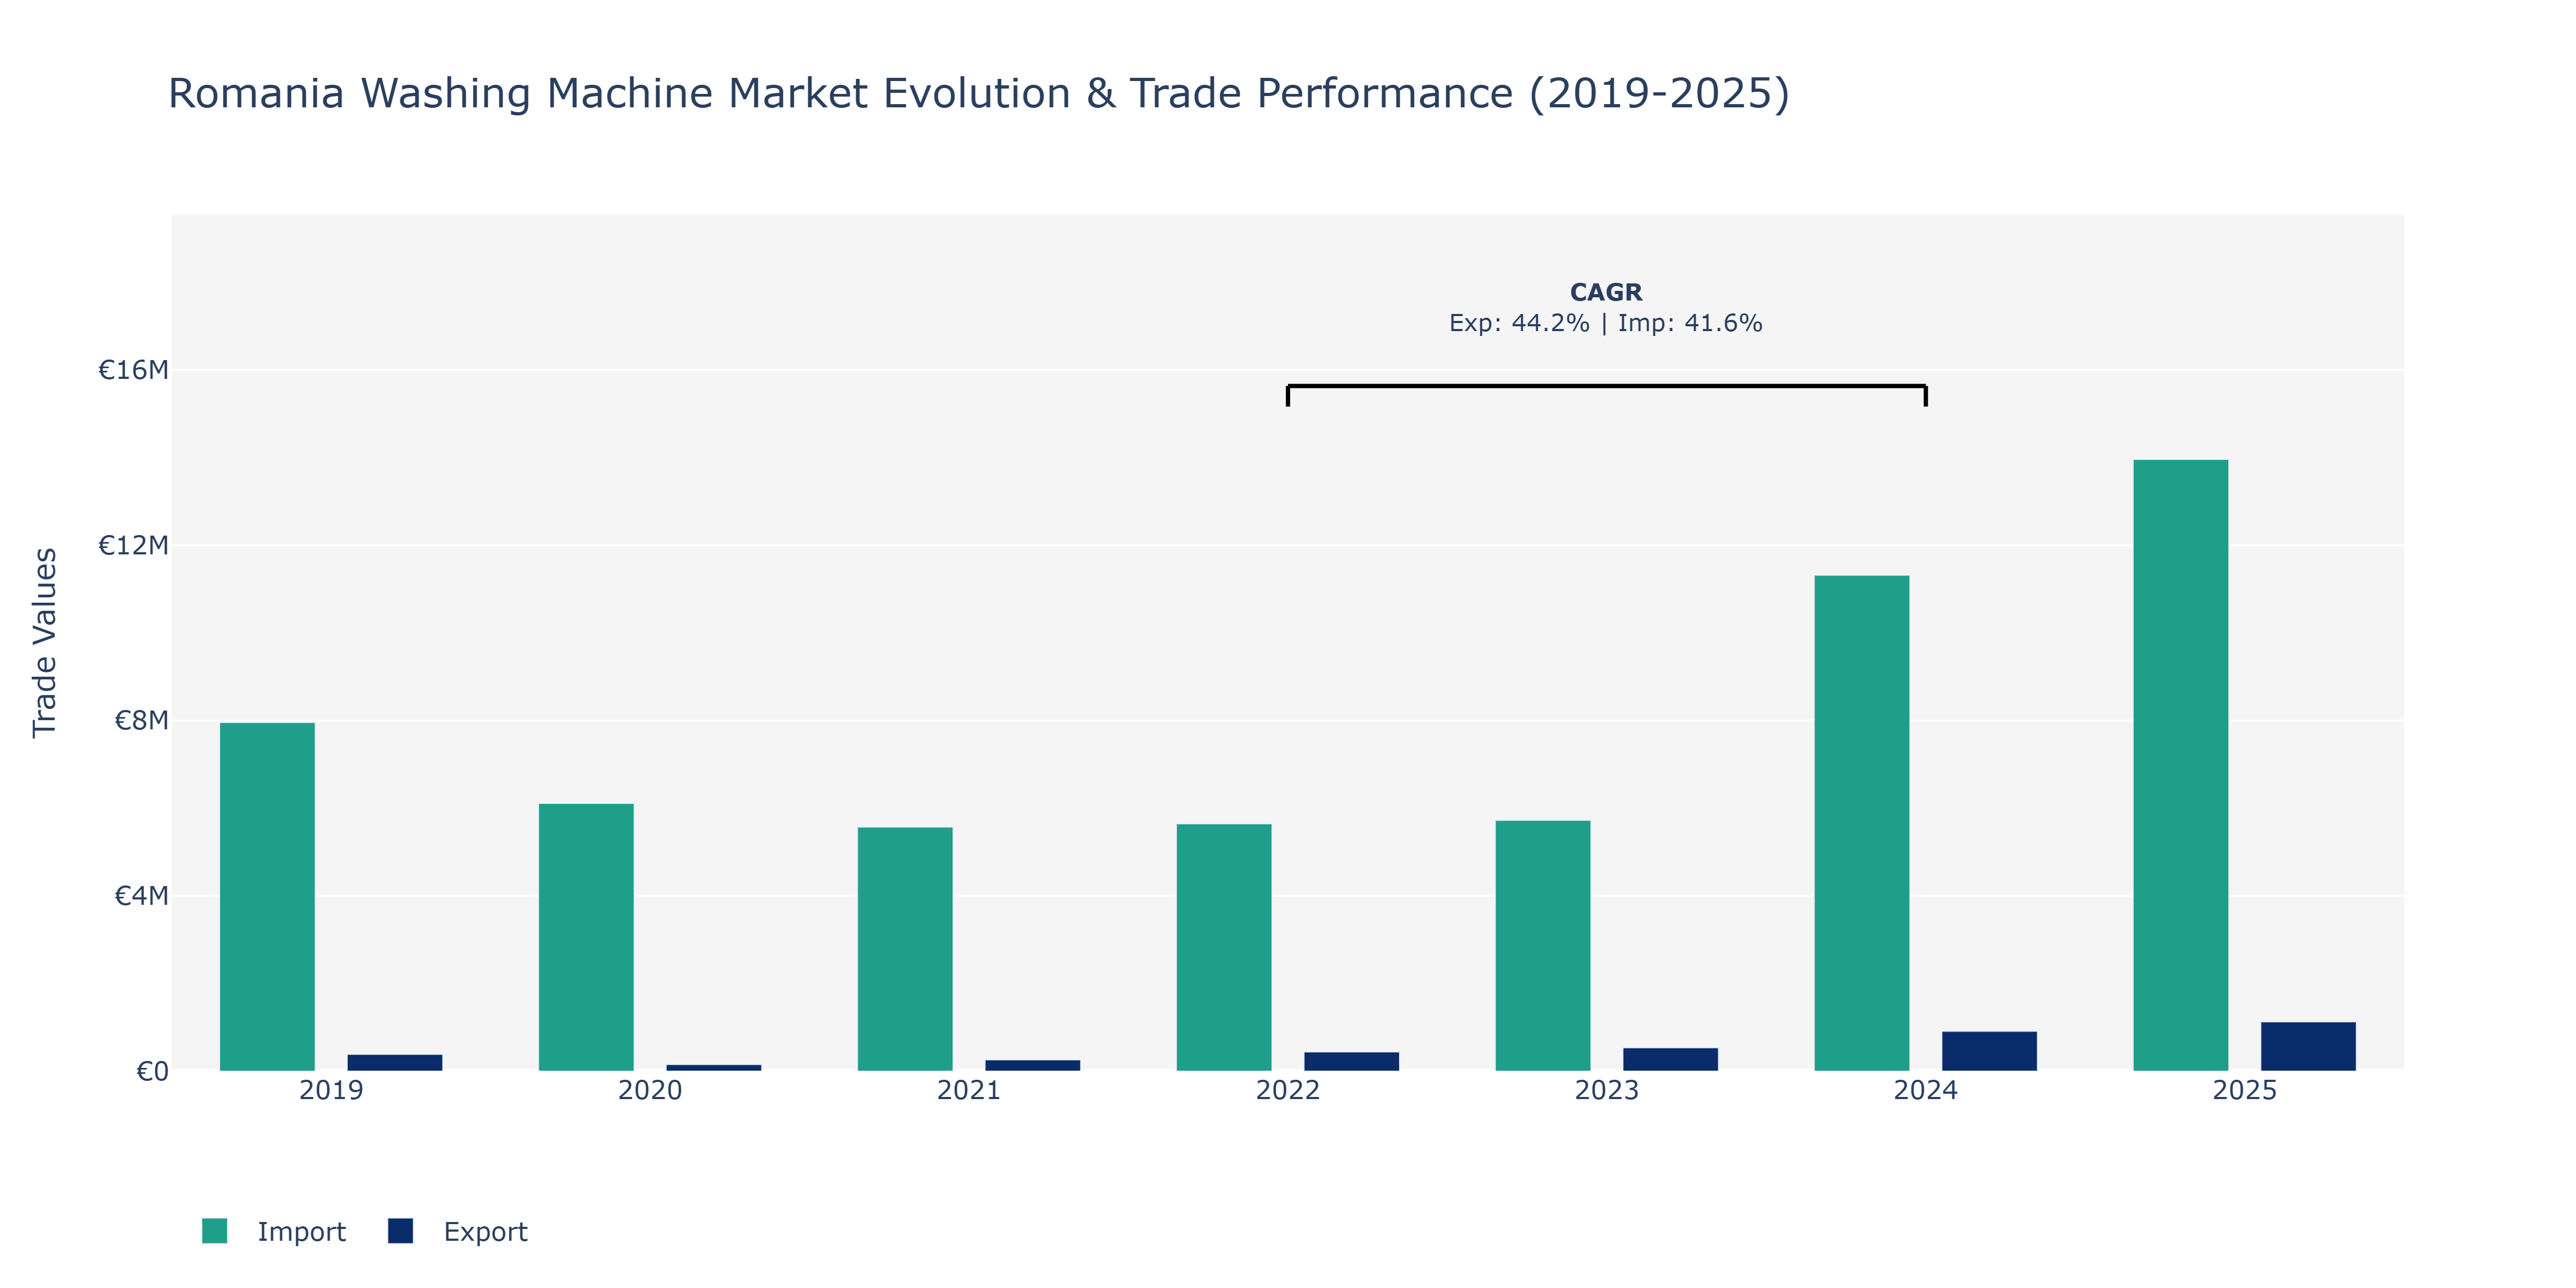Select the 2019 Export bar
This screenshot has width=2576, height=1288.
point(395,1062)
